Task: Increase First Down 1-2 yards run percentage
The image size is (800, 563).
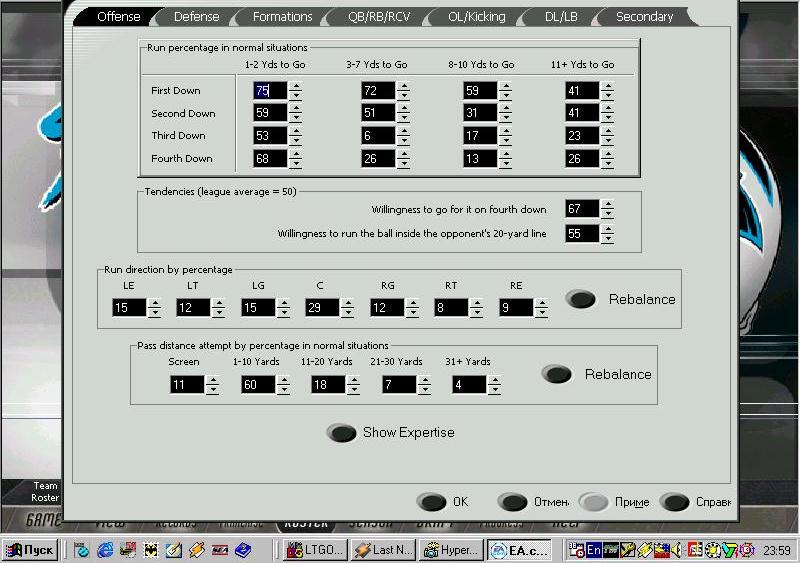Action: (296, 86)
